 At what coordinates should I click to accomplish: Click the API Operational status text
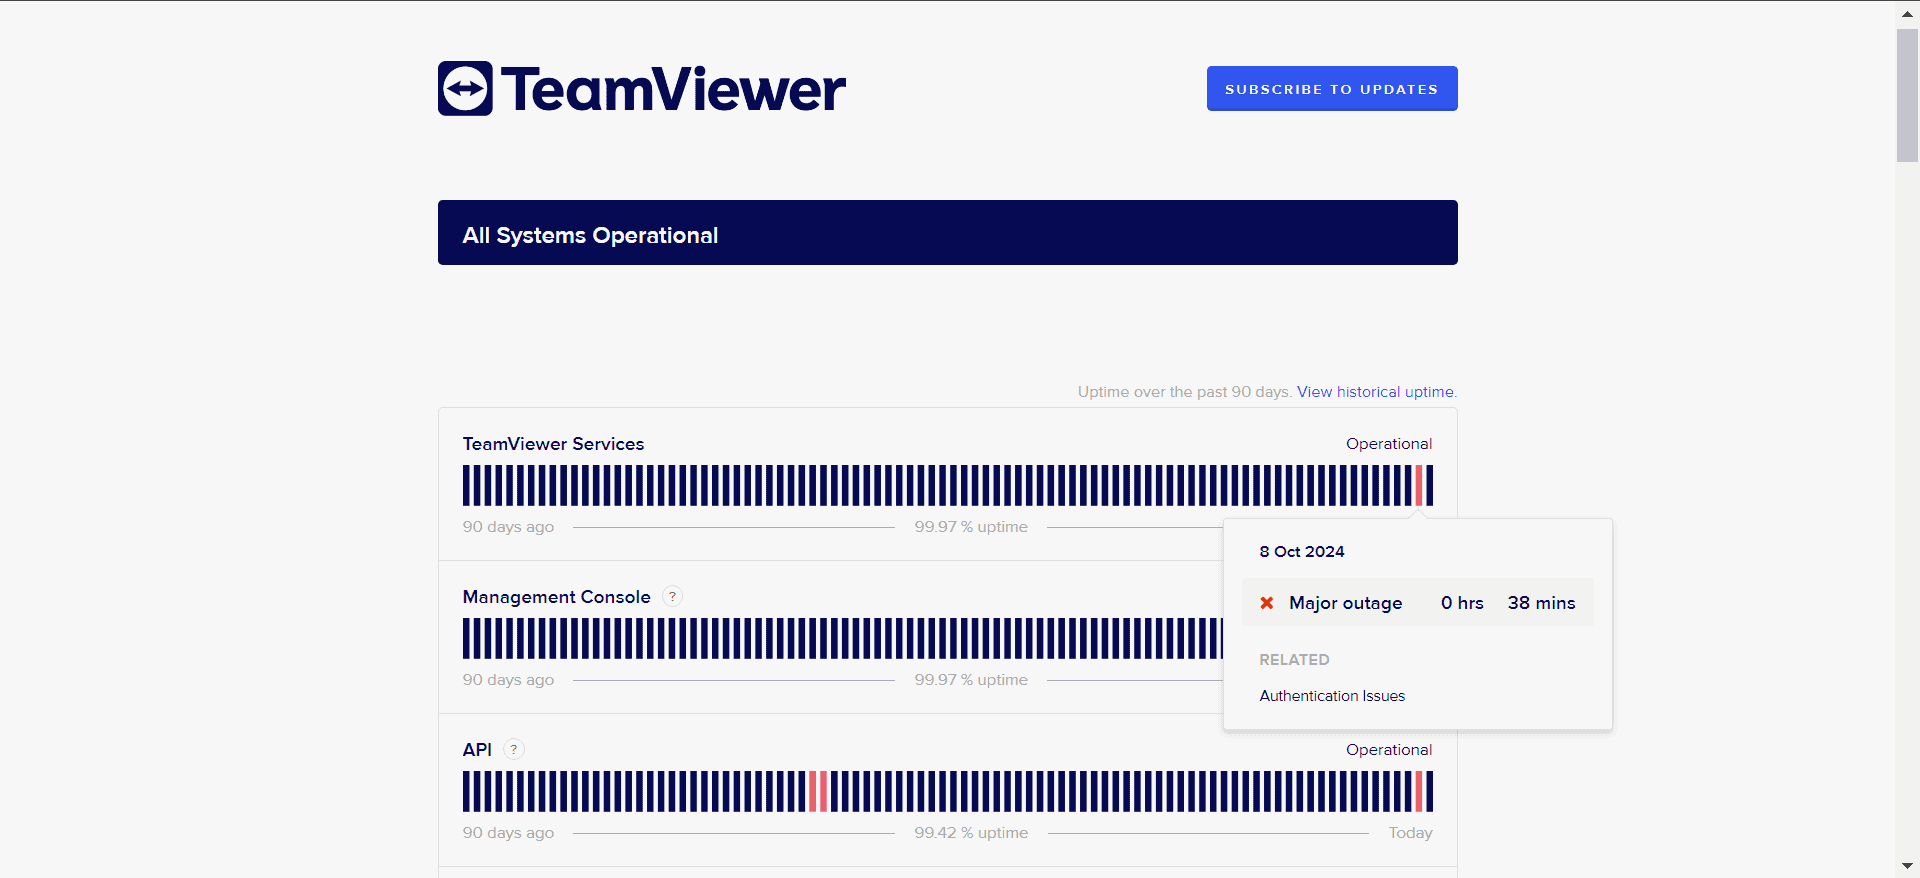tap(1389, 750)
